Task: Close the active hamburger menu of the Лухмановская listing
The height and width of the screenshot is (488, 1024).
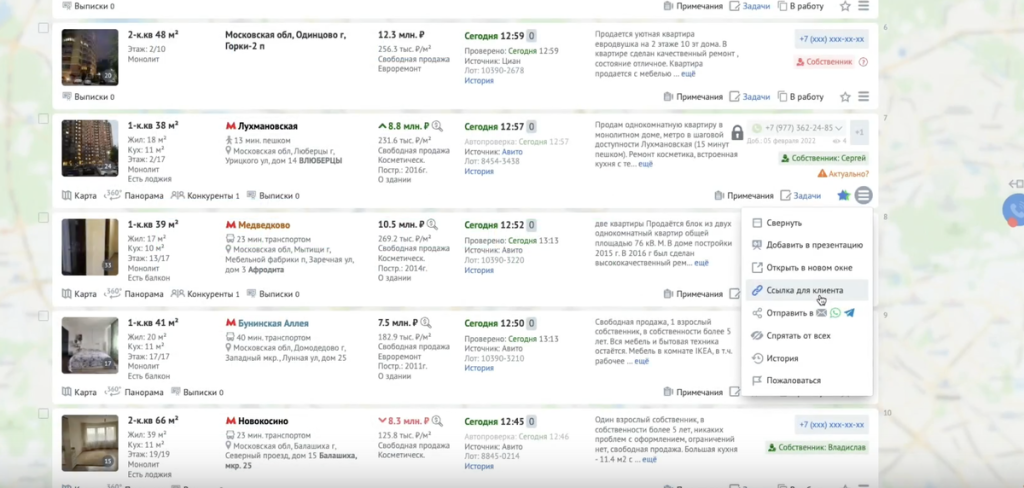Action: coord(863,195)
